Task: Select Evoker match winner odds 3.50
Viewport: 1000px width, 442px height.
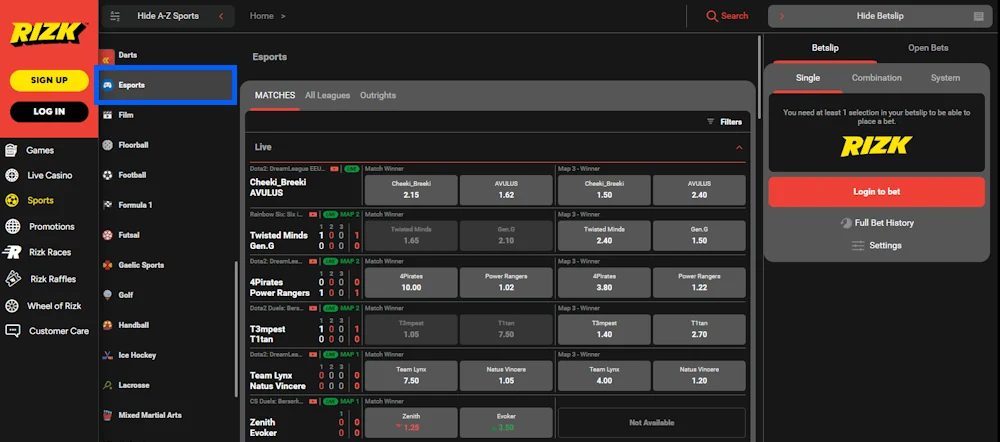Action: (506, 422)
